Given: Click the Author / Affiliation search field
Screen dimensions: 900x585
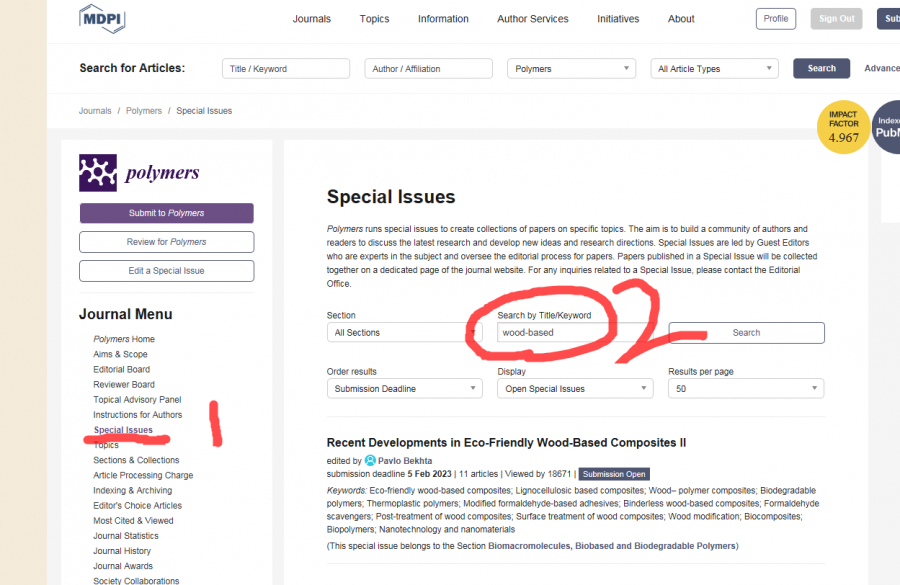Looking at the screenshot, I should click(428, 69).
